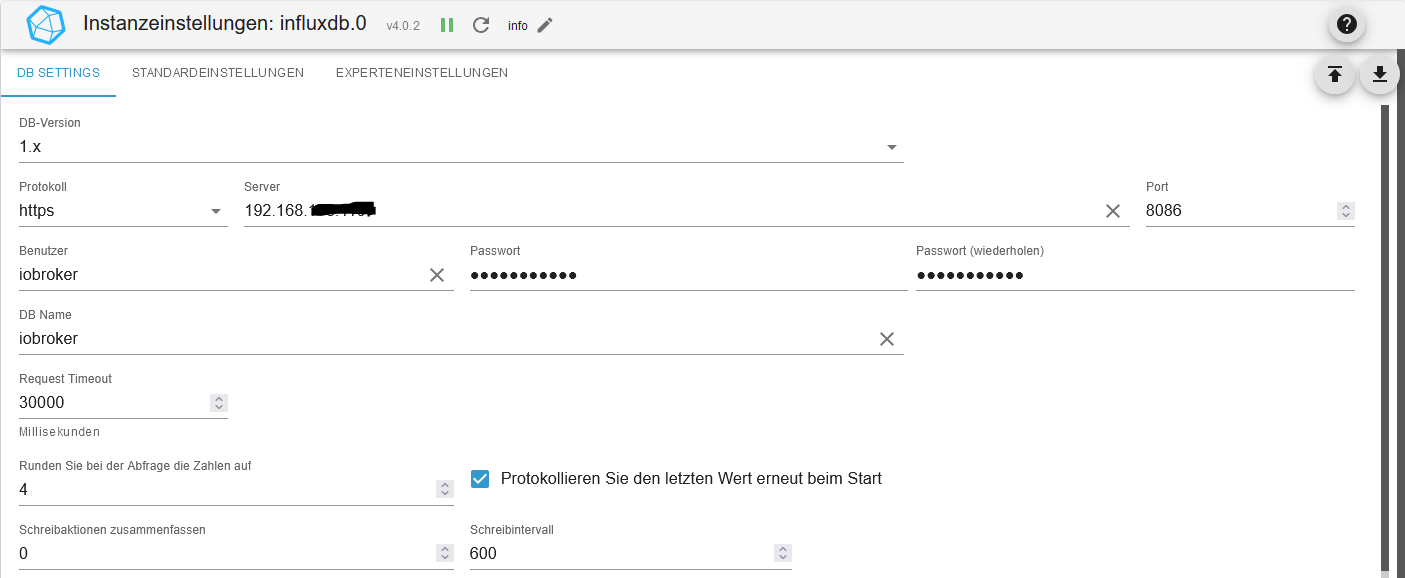This screenshot has height=578, width=1405.
Task: Clear the DB Name field
Action: (886, 339)
